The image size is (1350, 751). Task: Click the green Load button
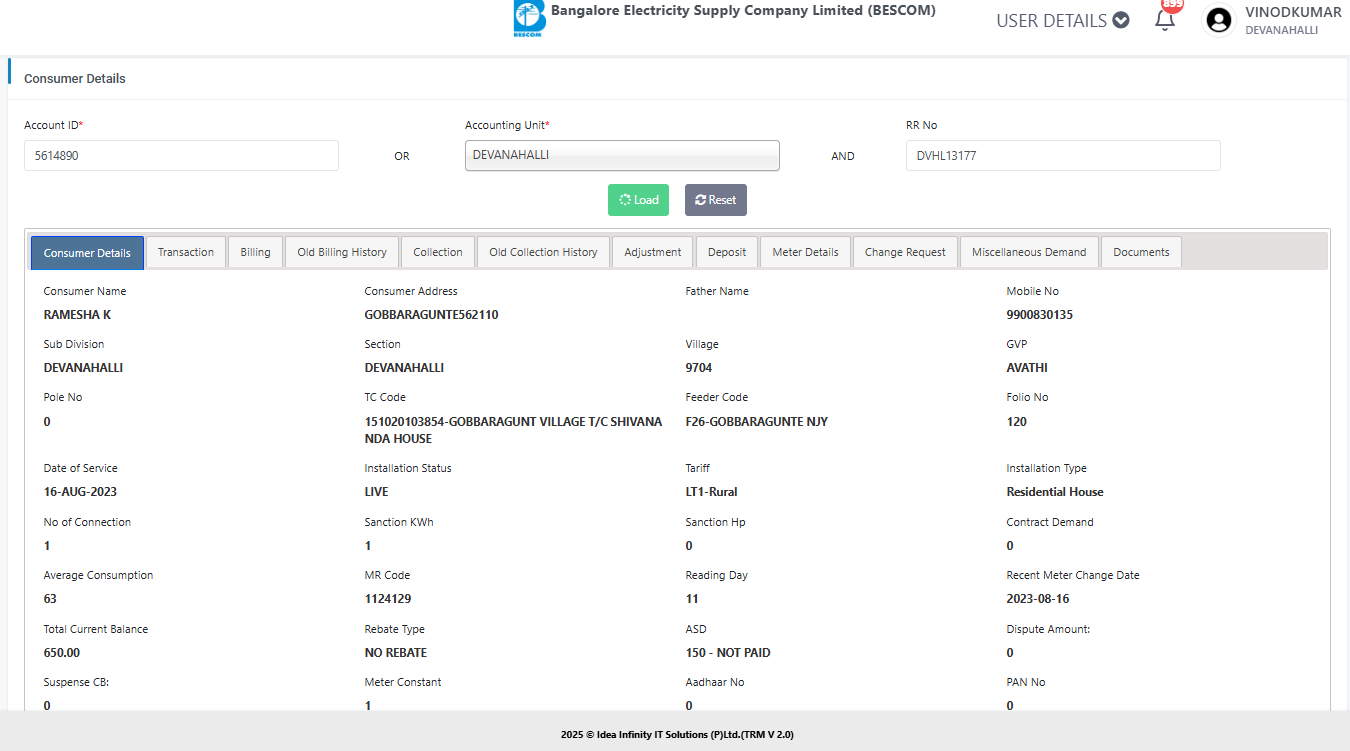pyautogui.click(x=638, y=200)
